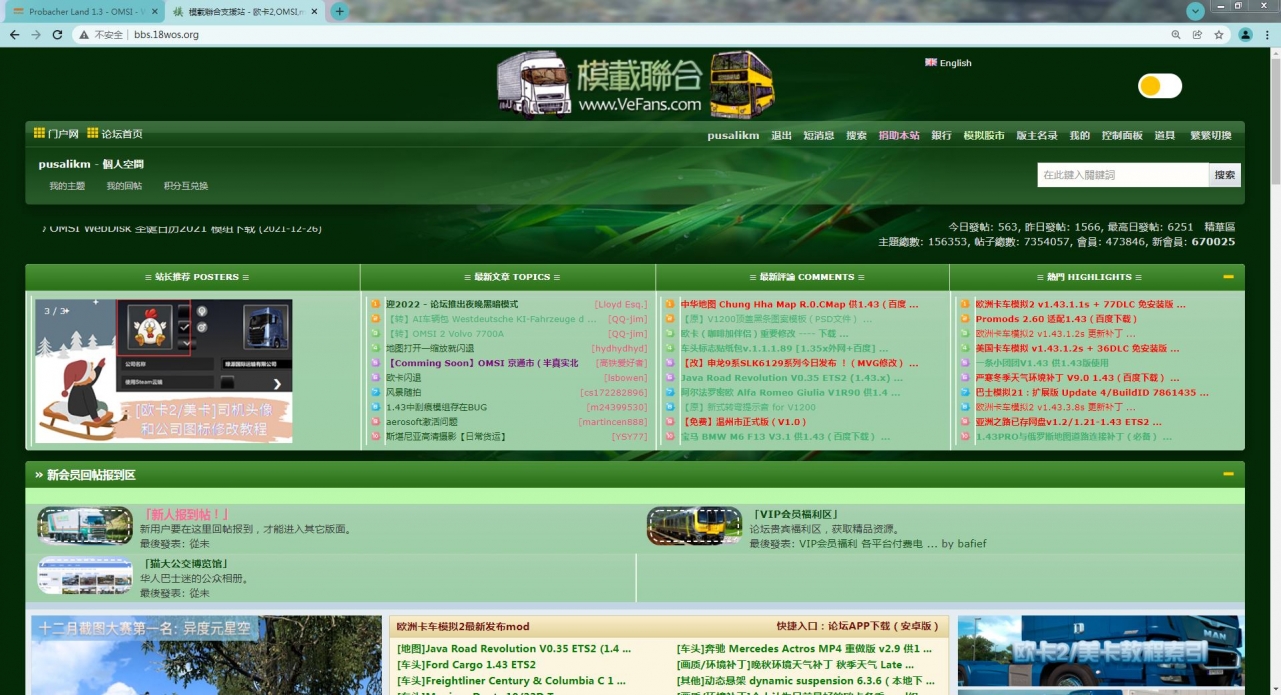Share this page via address bar icon
Image resolution: width=1281 pixels, height=695 pixels.
(x=1197, y=34)
